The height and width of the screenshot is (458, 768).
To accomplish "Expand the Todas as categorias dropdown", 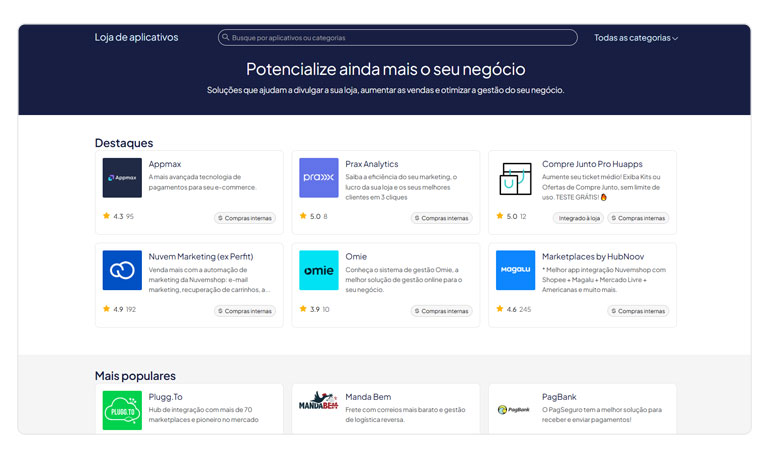I will (636, 38).
